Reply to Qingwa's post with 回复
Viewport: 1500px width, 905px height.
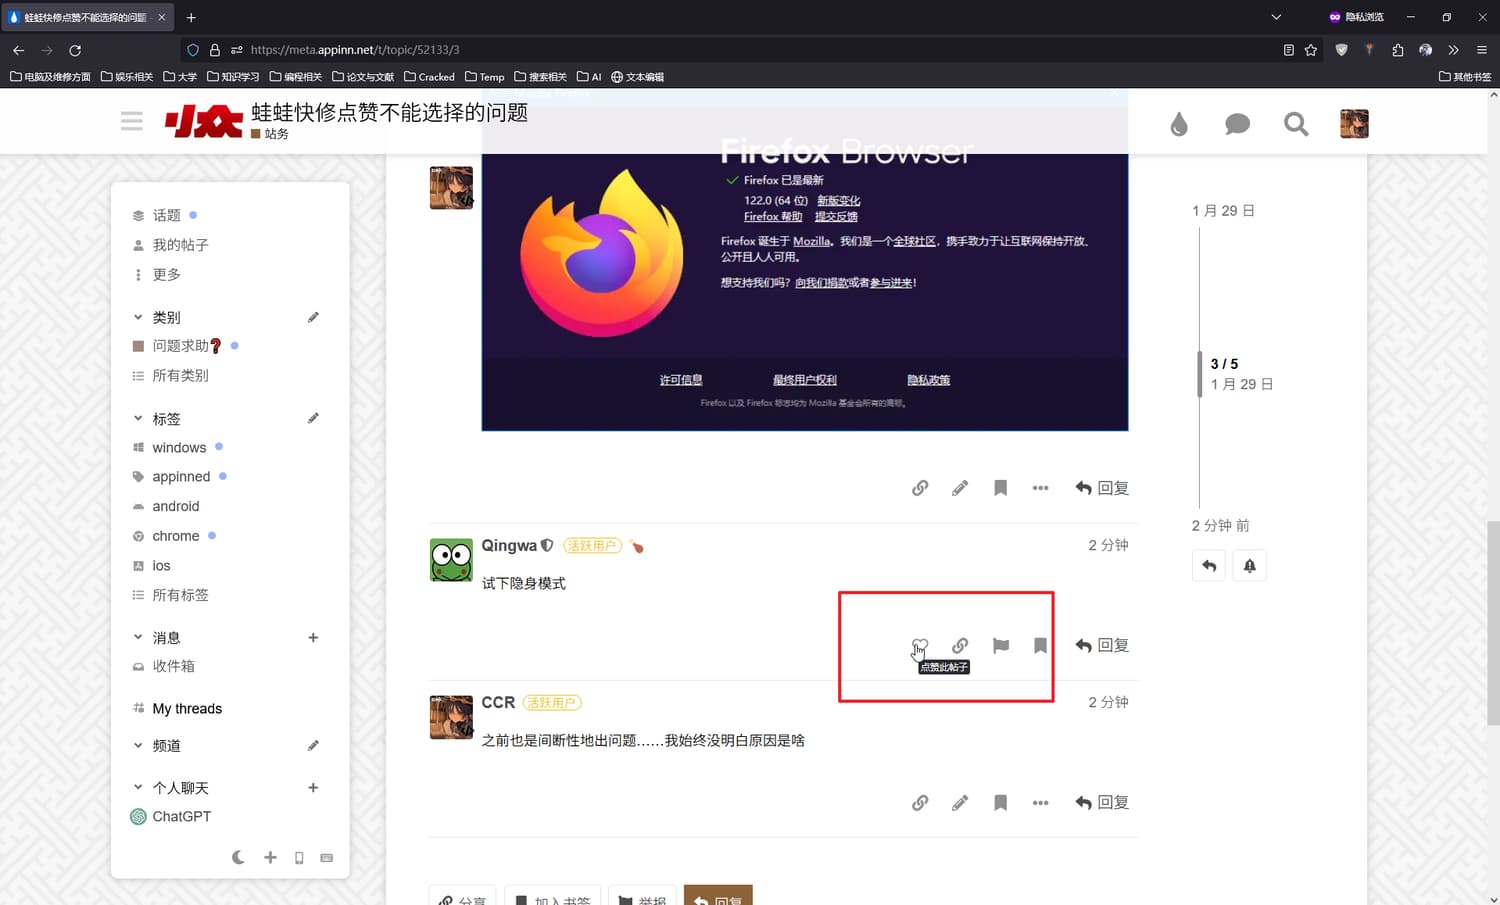(x=1102, y=645)
